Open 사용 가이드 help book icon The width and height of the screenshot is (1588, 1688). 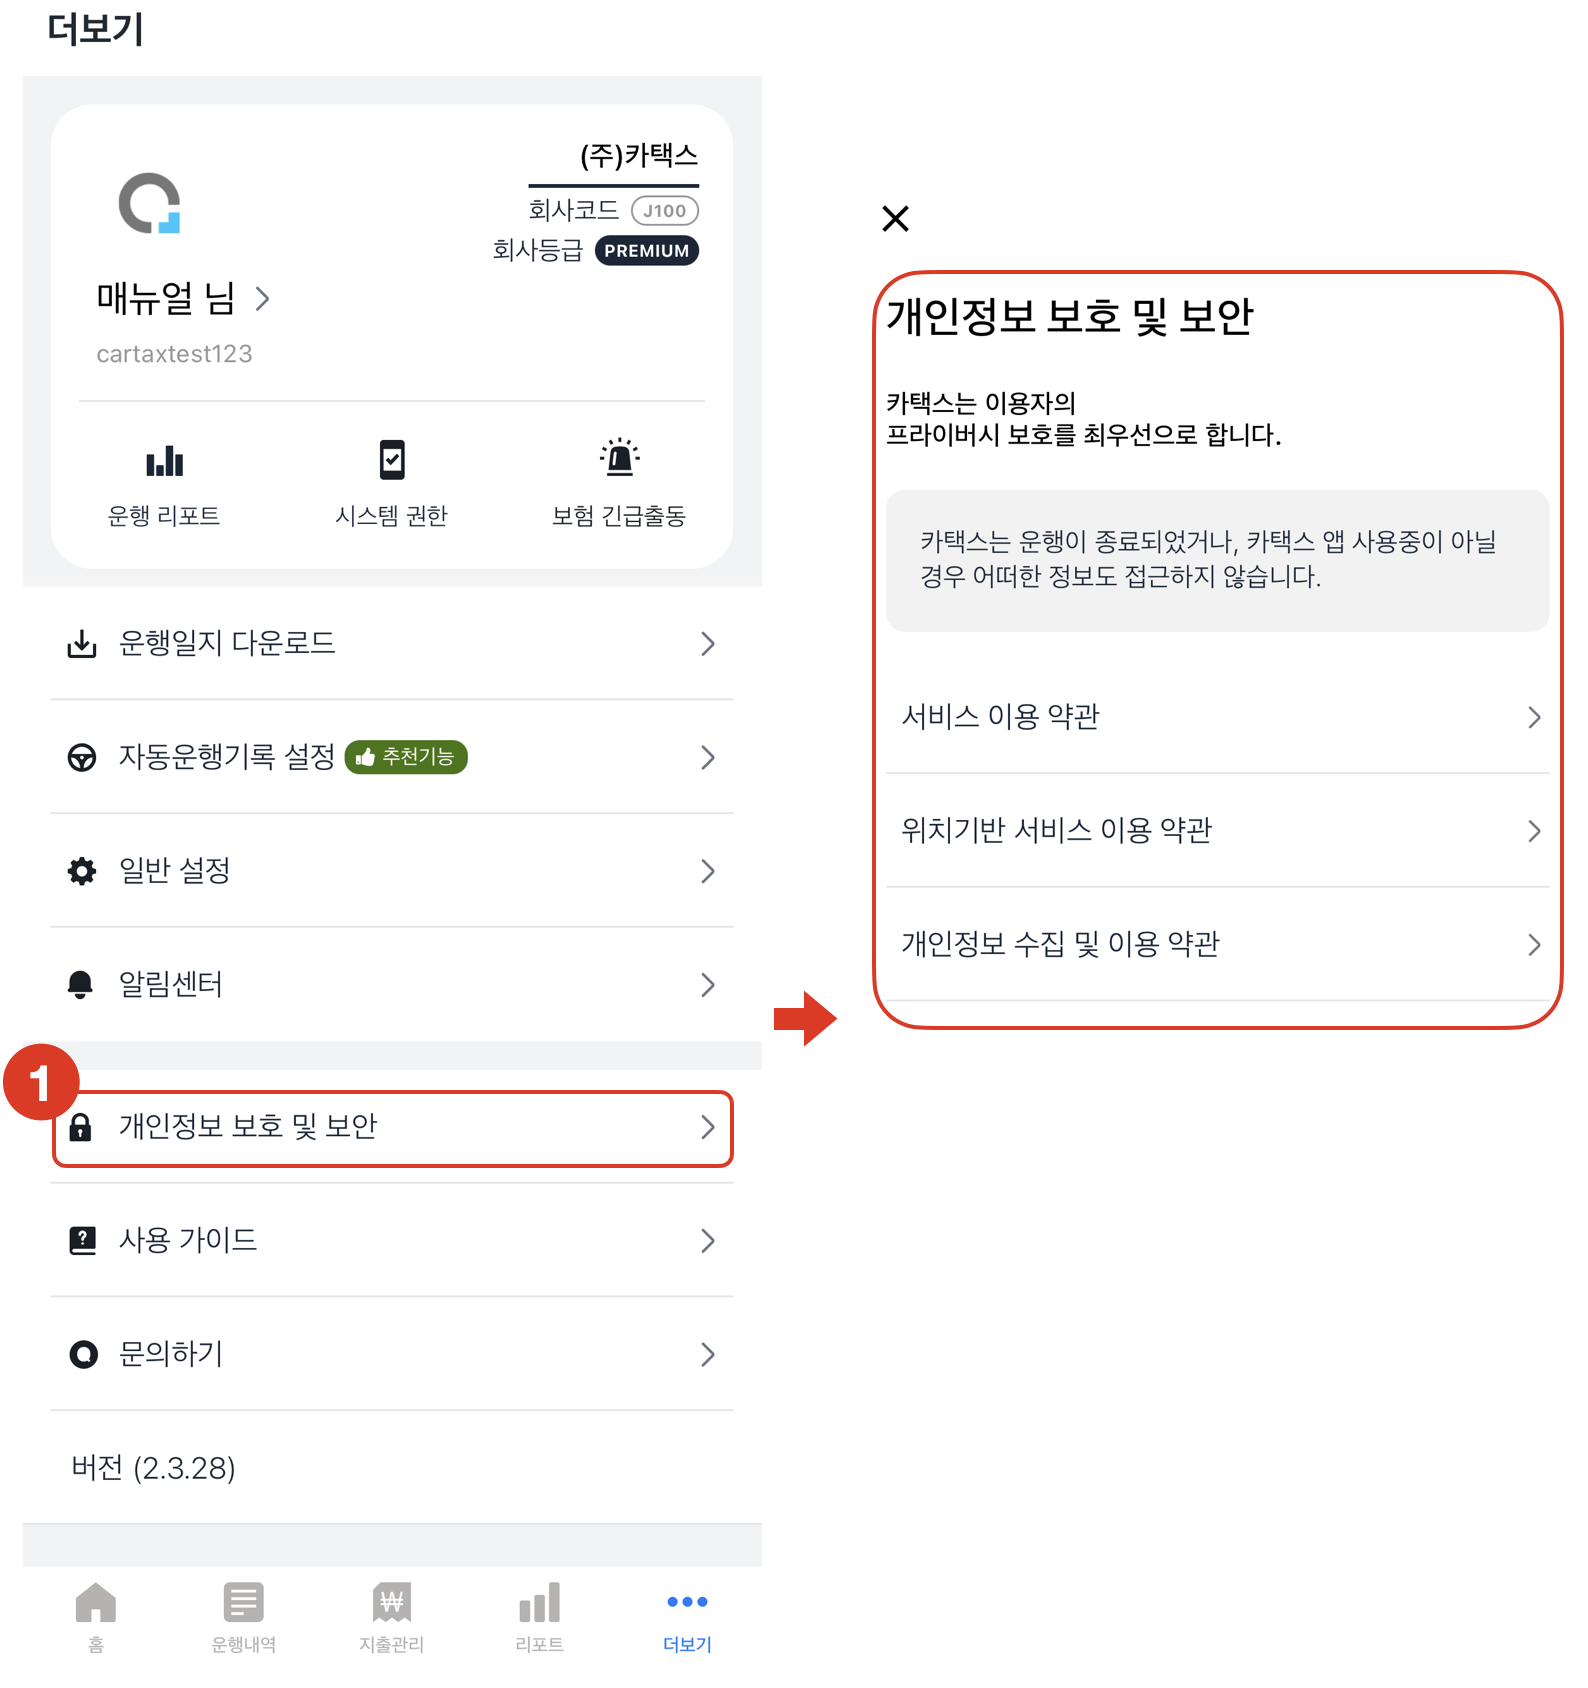[x=82, y=1241]
